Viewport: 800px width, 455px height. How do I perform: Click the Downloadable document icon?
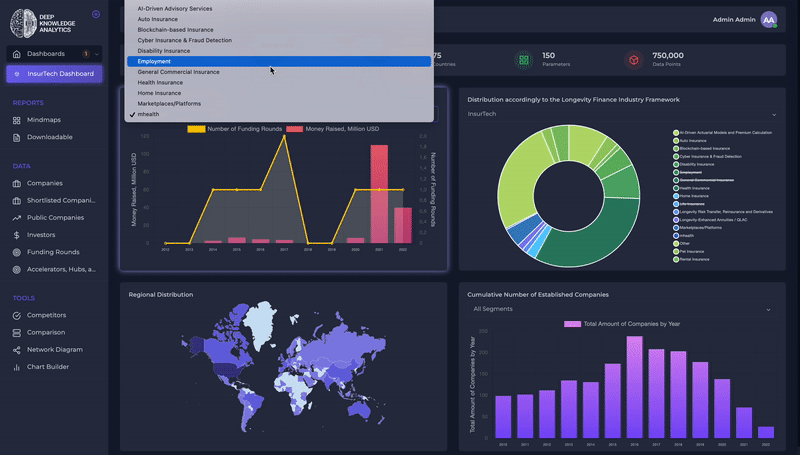point(16,138)
